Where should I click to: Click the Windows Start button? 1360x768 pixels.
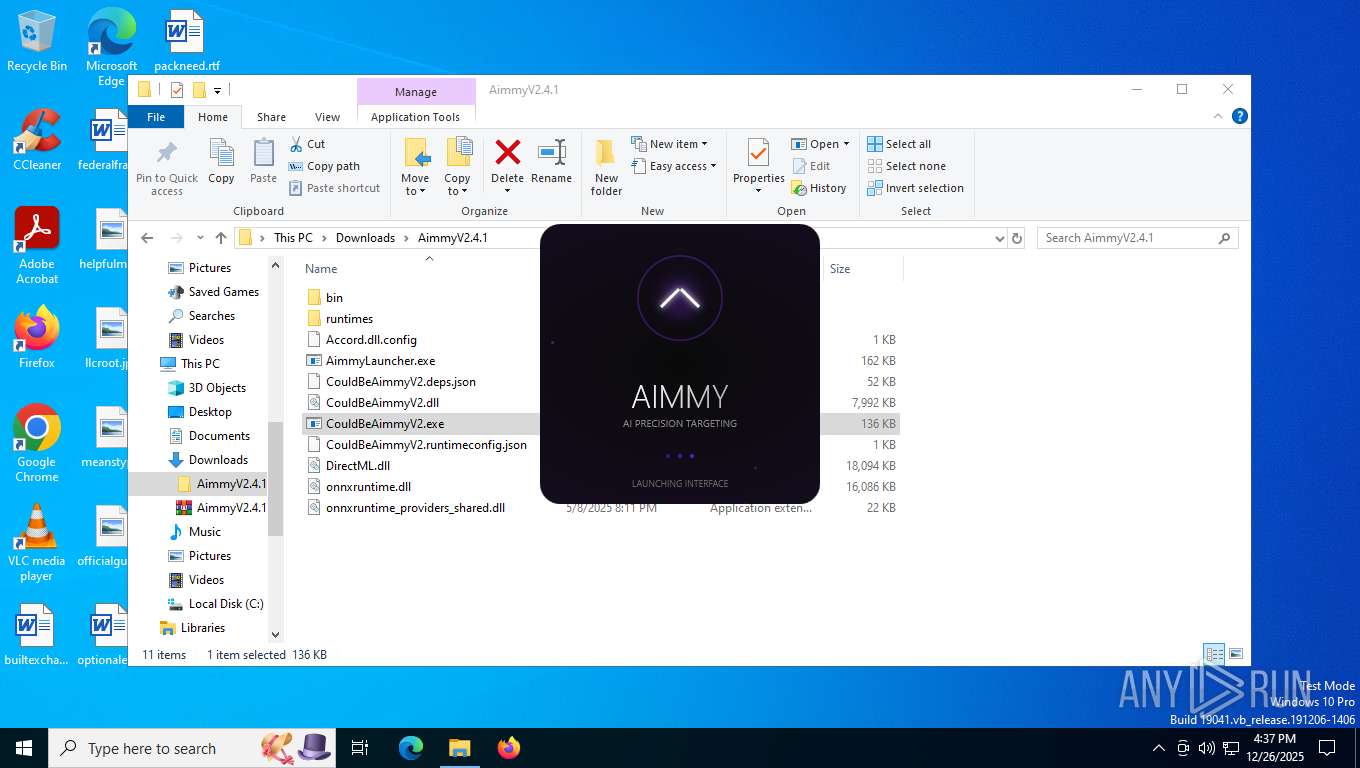click(x=24, y=748)
